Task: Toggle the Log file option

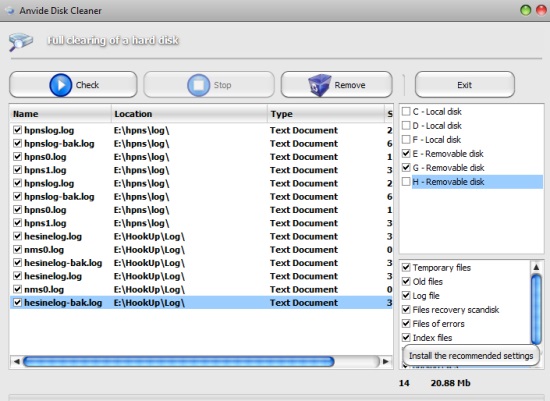Action: click(406, 296)
